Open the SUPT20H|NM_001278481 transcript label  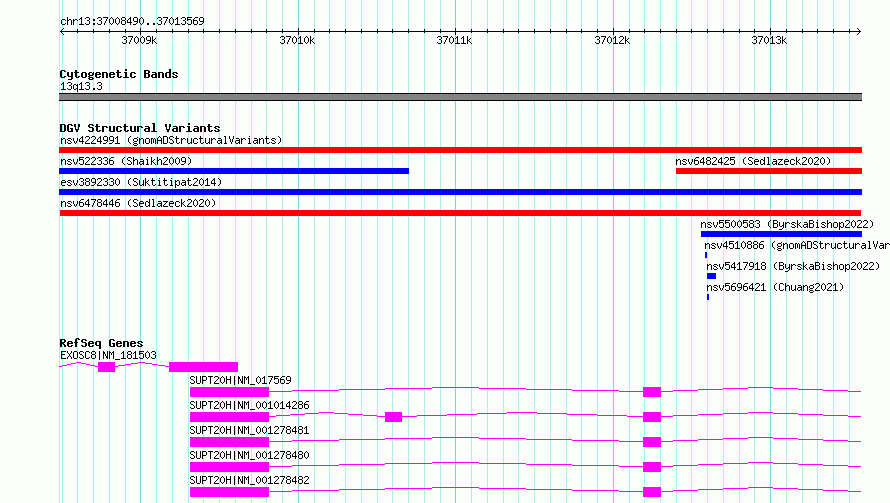point(249,430)
